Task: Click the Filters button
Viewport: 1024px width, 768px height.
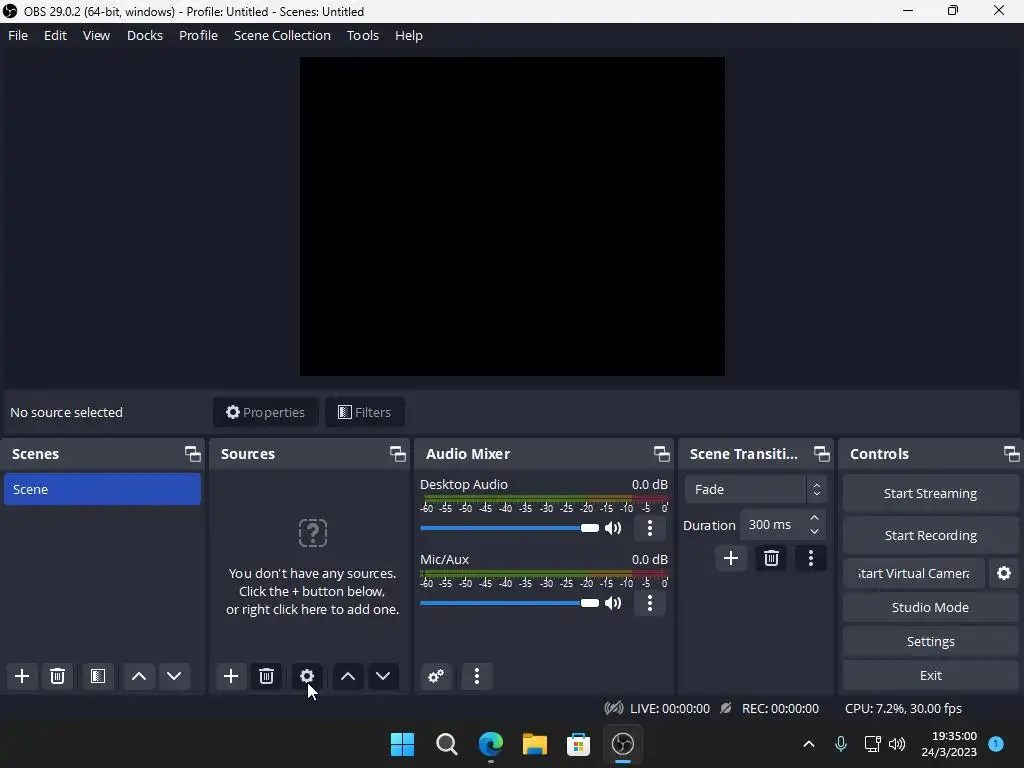Action: [364, 412]
